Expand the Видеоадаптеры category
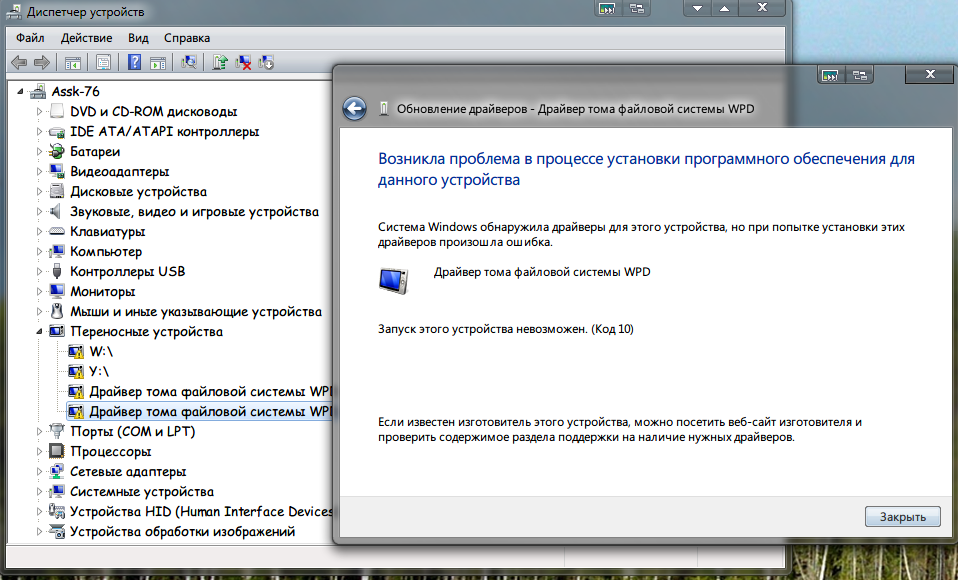The image size is (958, 580). pos(40,172)
